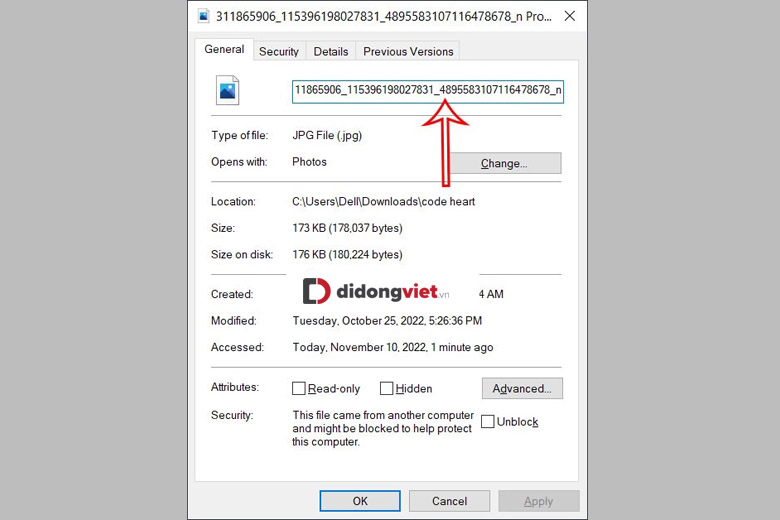Switch to the General tab

tap(224, 50)
